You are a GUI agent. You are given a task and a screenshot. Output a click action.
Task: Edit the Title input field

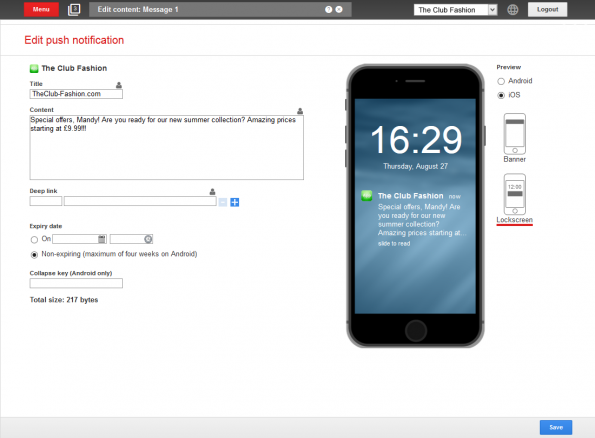pyautogui.click(x=76, y=94)
